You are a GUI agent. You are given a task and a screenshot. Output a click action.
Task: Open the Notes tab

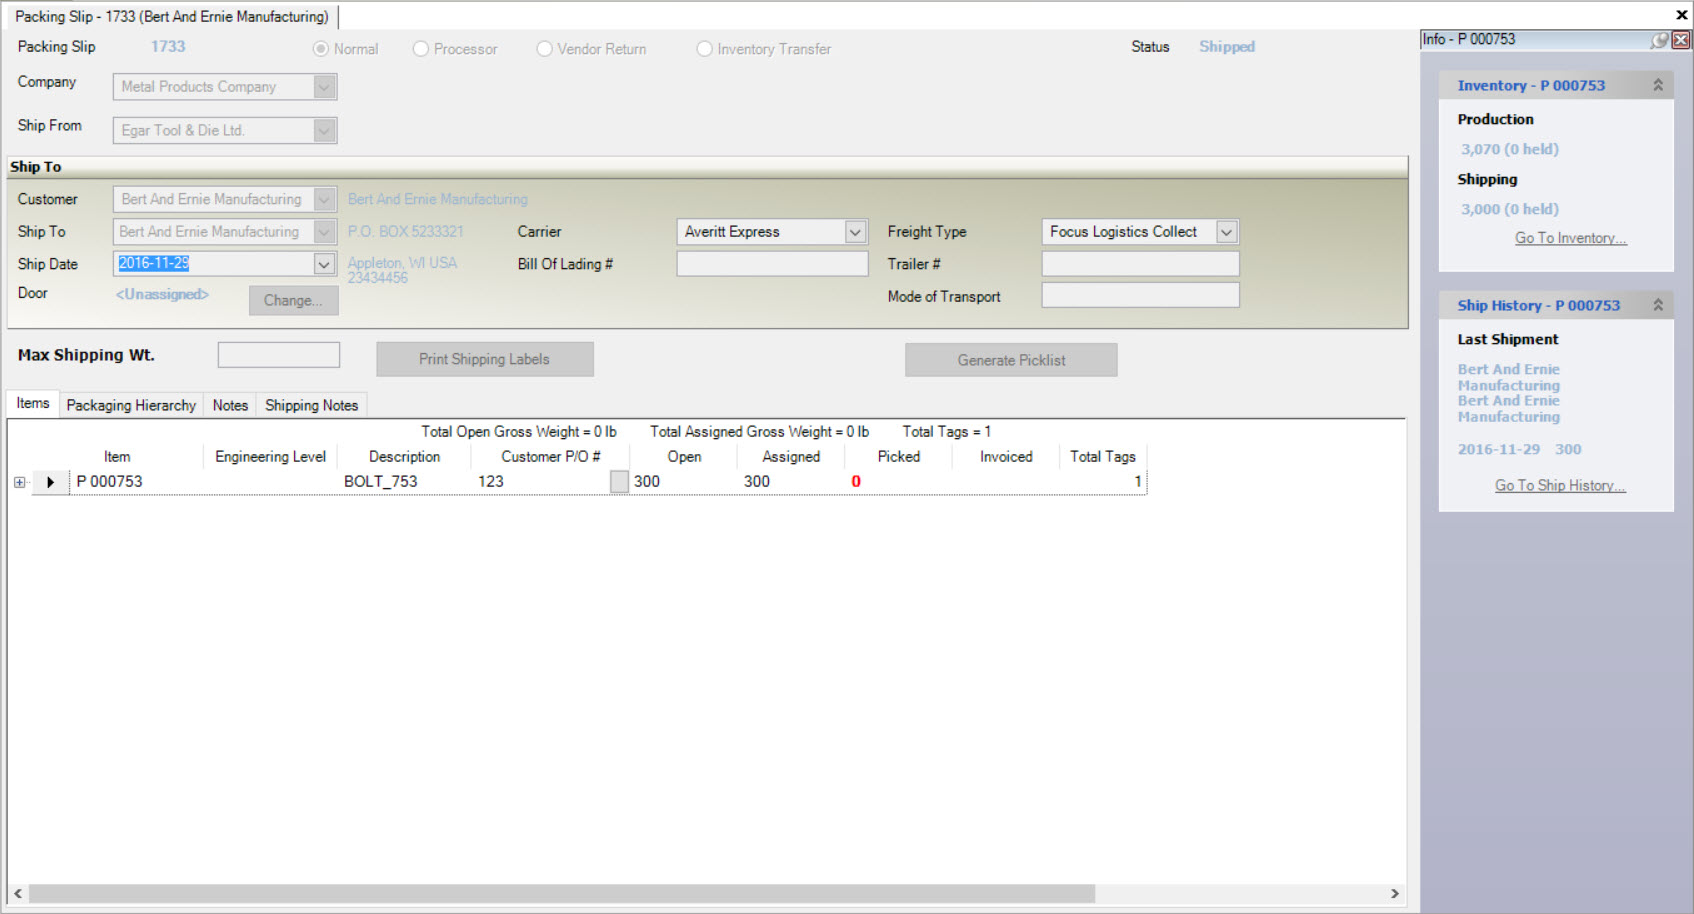pos(230,405)
